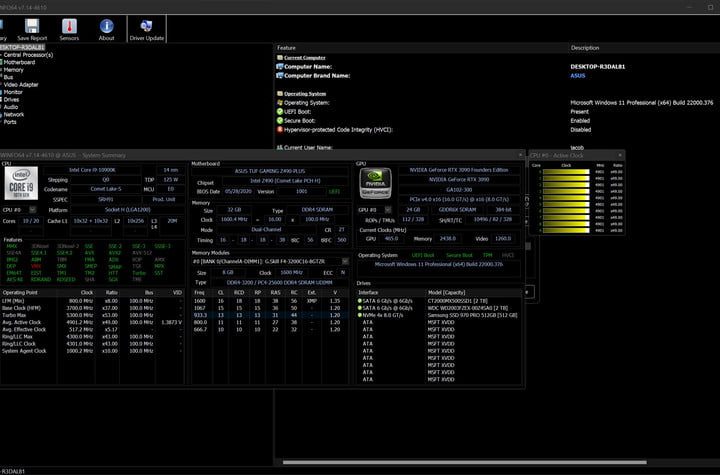
Task: Click the green Secure Boot check icon
Action: click(280, 121)
